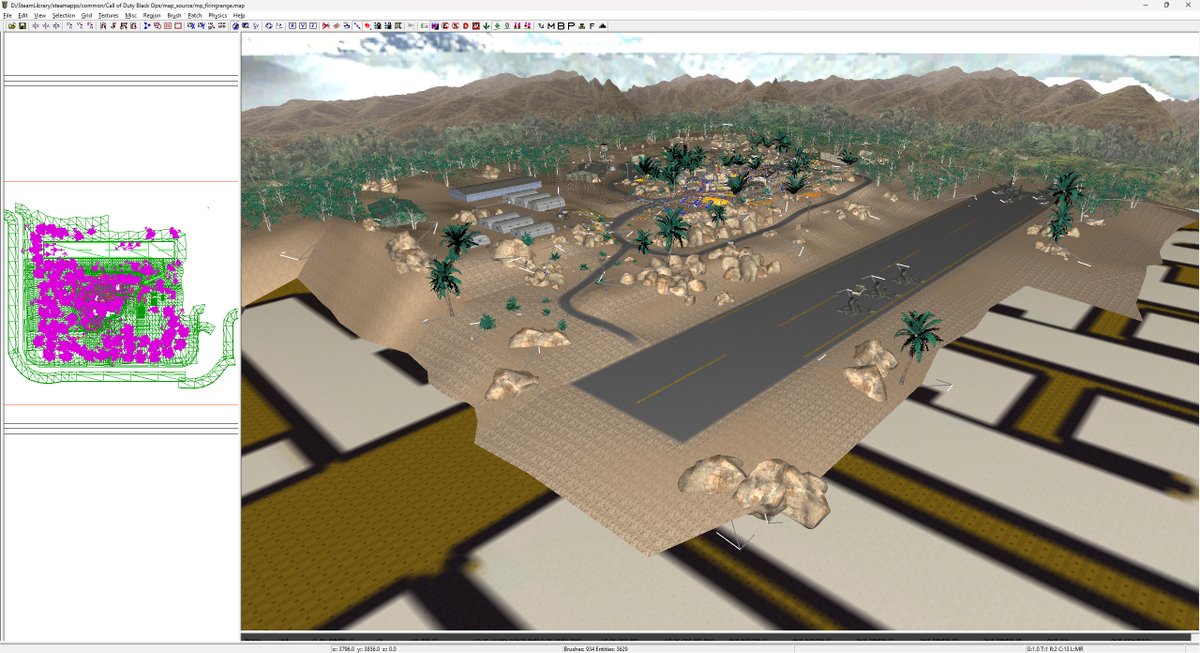Open the Patch menu
Screen dimensions: 1200x653
tap(194, 16)
